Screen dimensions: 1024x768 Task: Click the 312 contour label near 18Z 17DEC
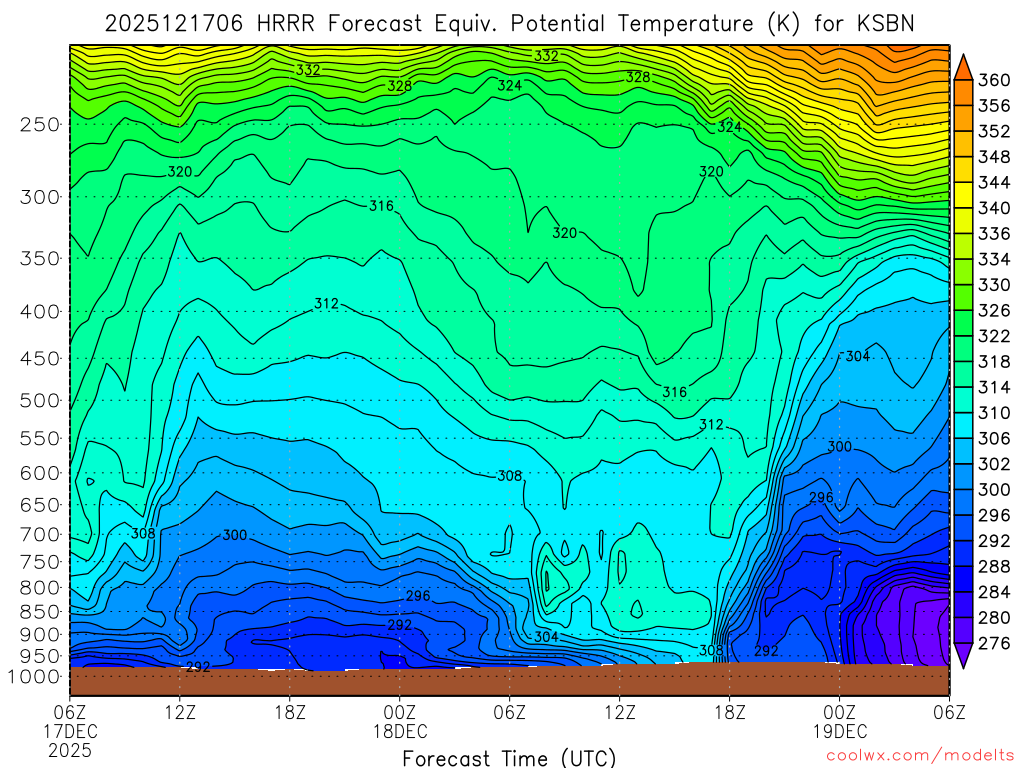(x=327, y=303)
